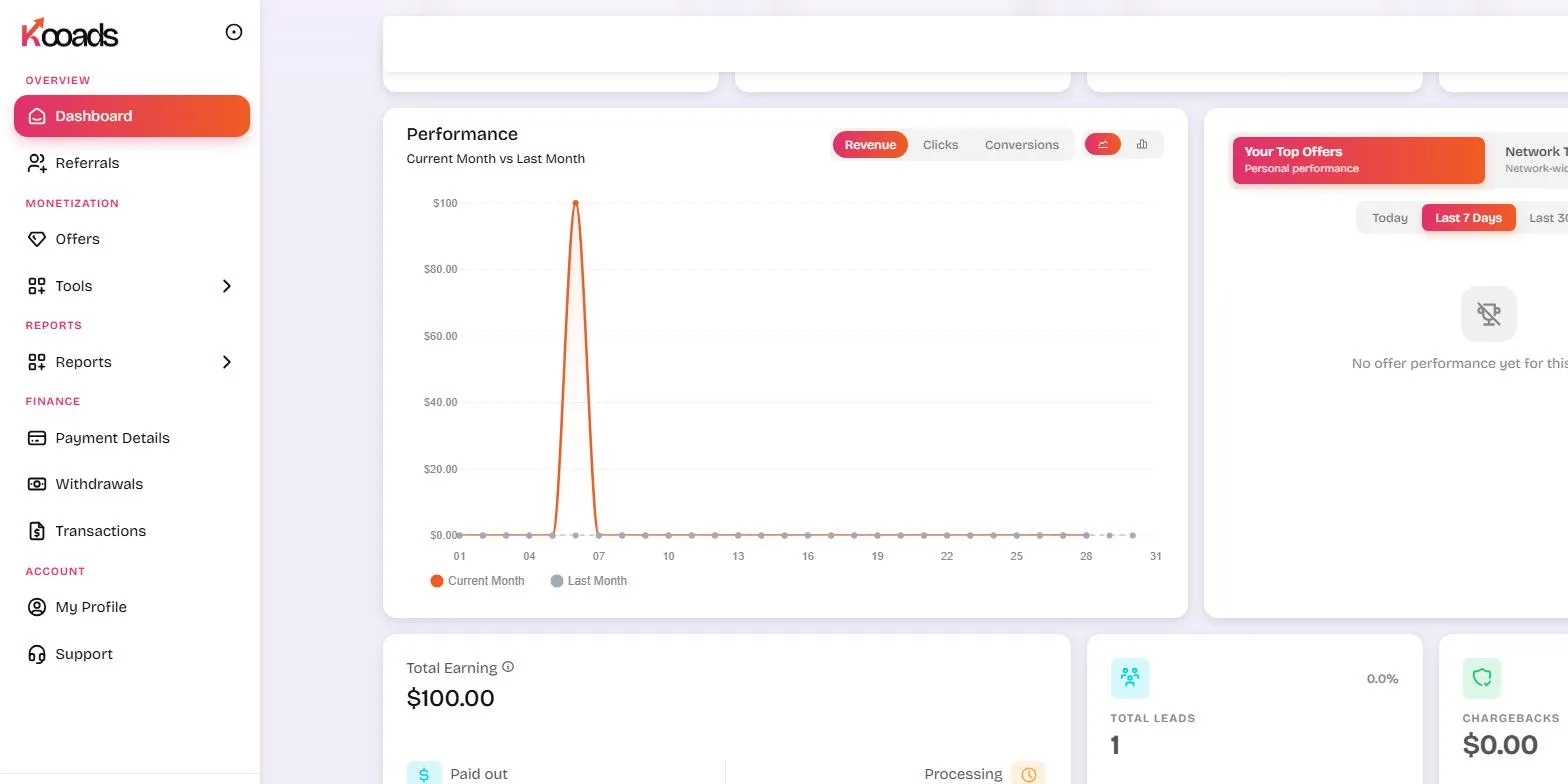Select the Revenue metric toggle

[870, 145]
